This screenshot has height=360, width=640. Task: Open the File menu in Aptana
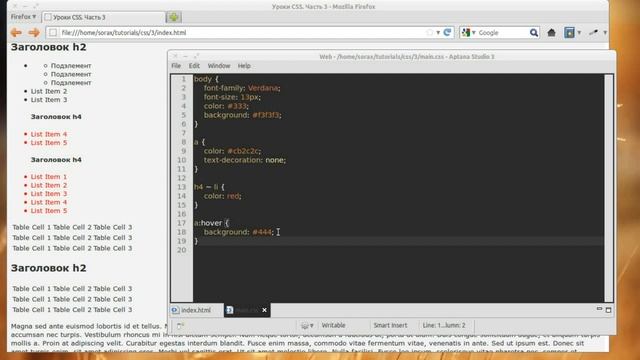click(176, 66)
